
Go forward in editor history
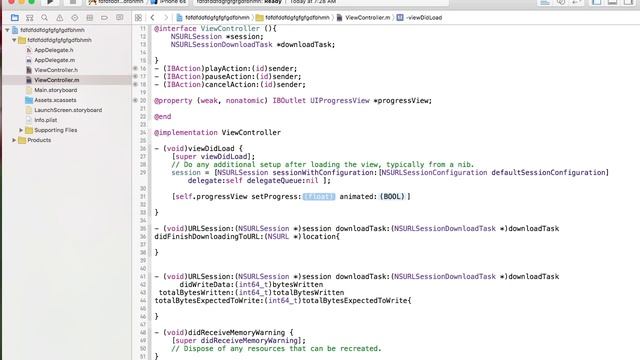166,18
